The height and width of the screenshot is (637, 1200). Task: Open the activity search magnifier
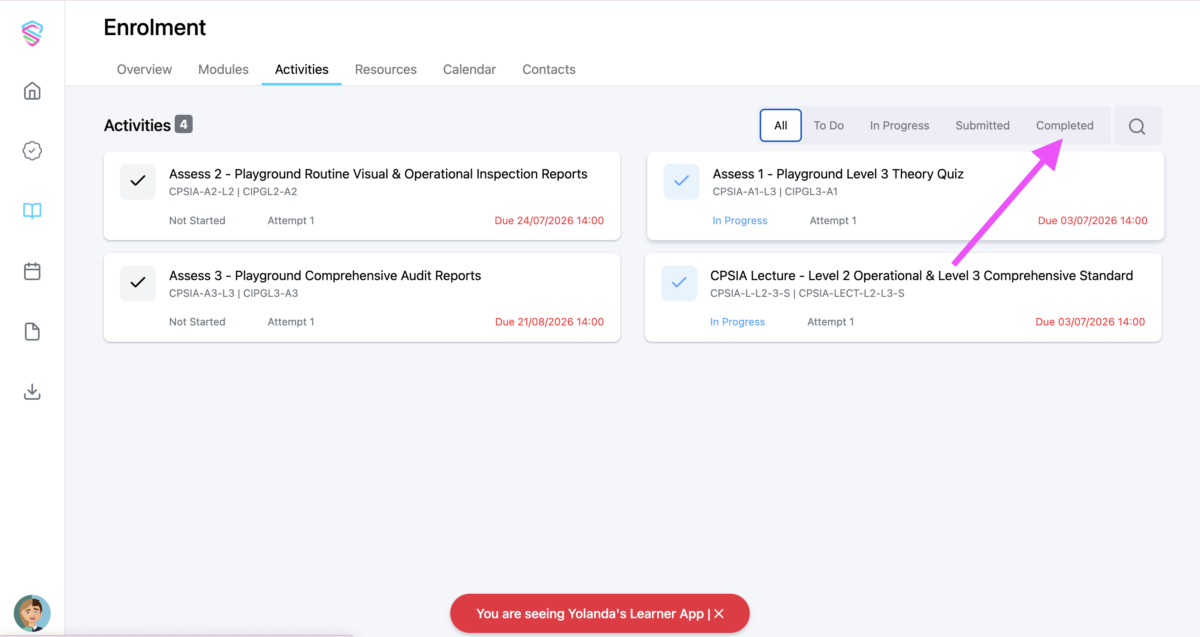1137,126
